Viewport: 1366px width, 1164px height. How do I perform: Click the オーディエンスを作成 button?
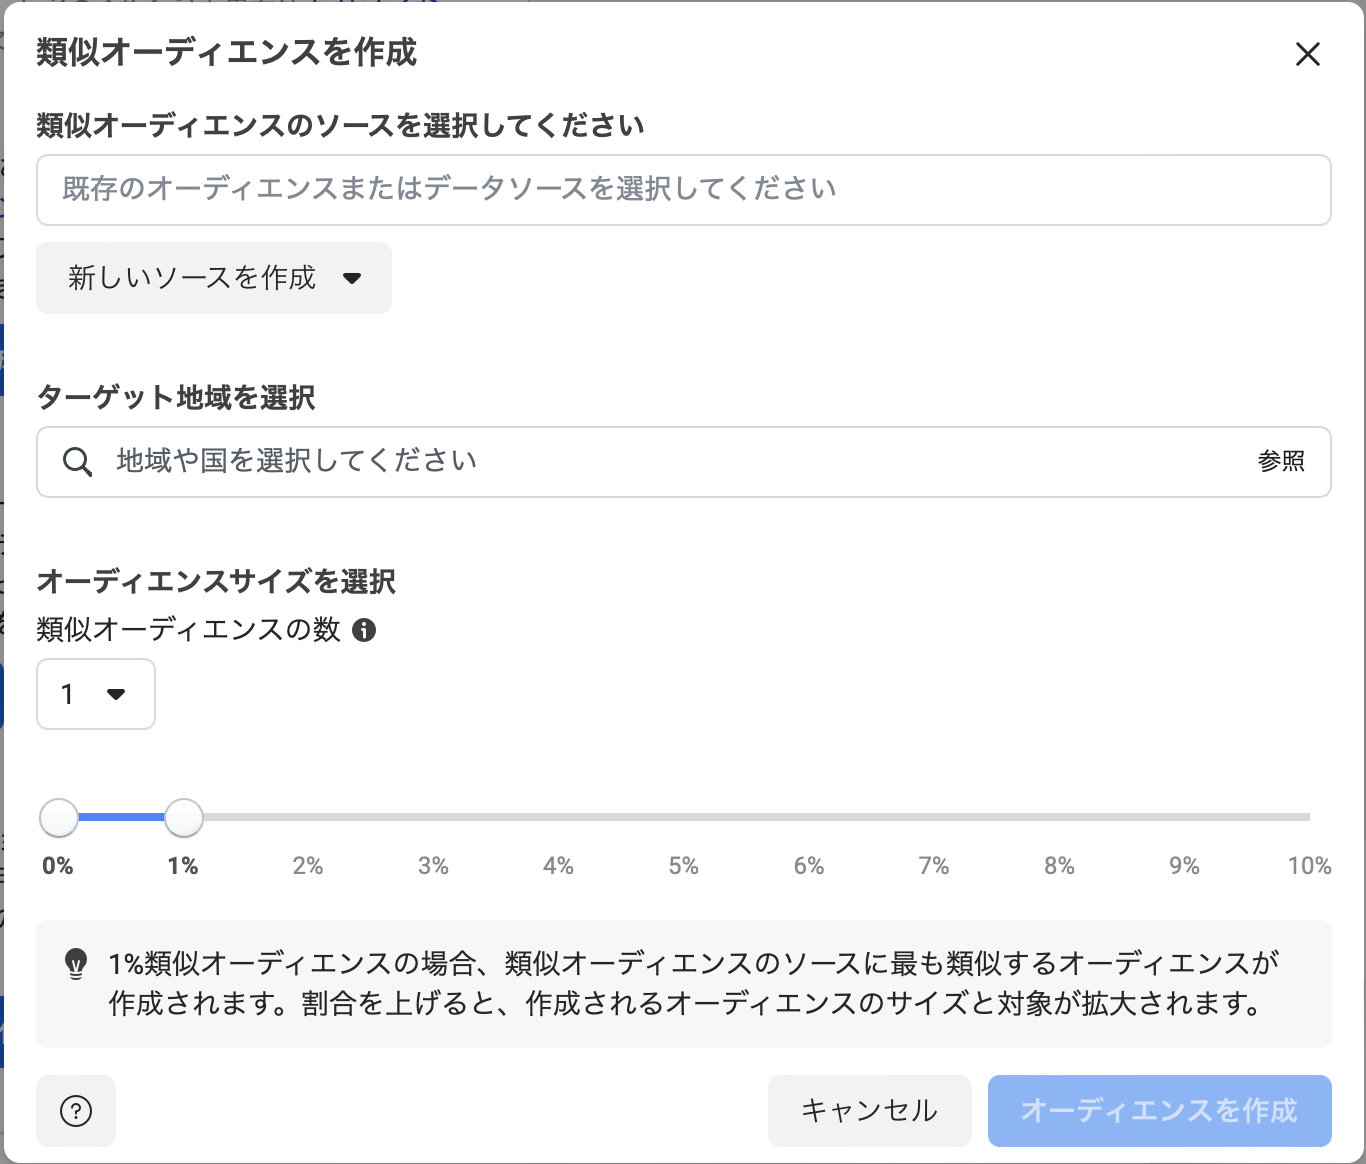1159,1110
